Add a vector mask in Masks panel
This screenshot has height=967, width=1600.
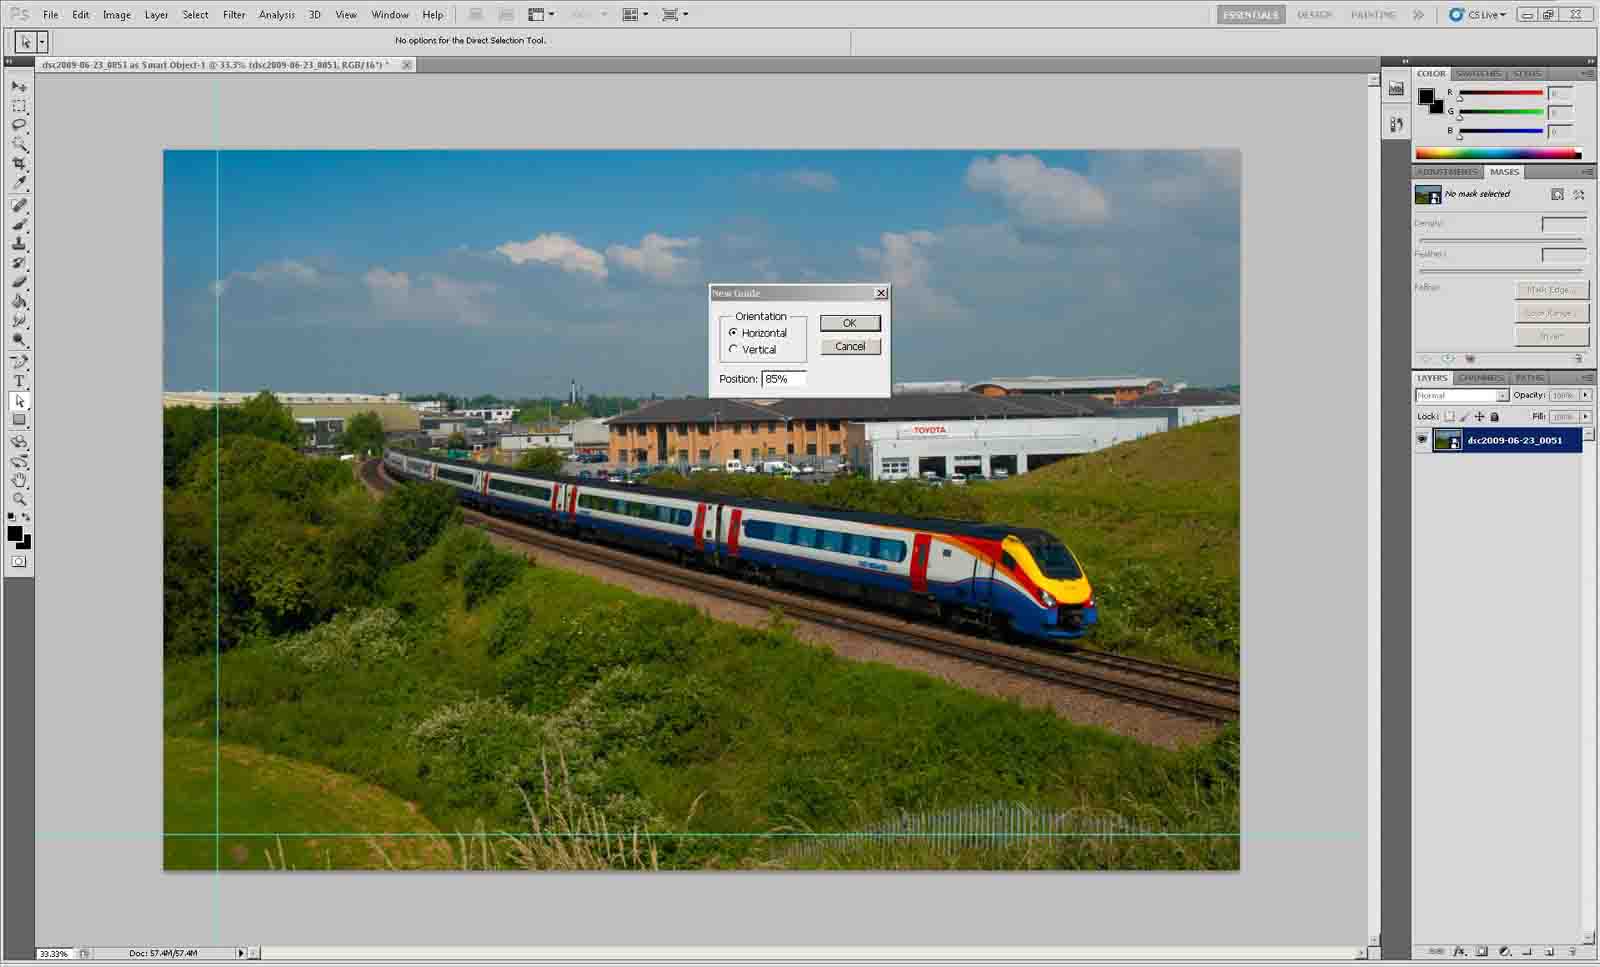[1579, 194]
